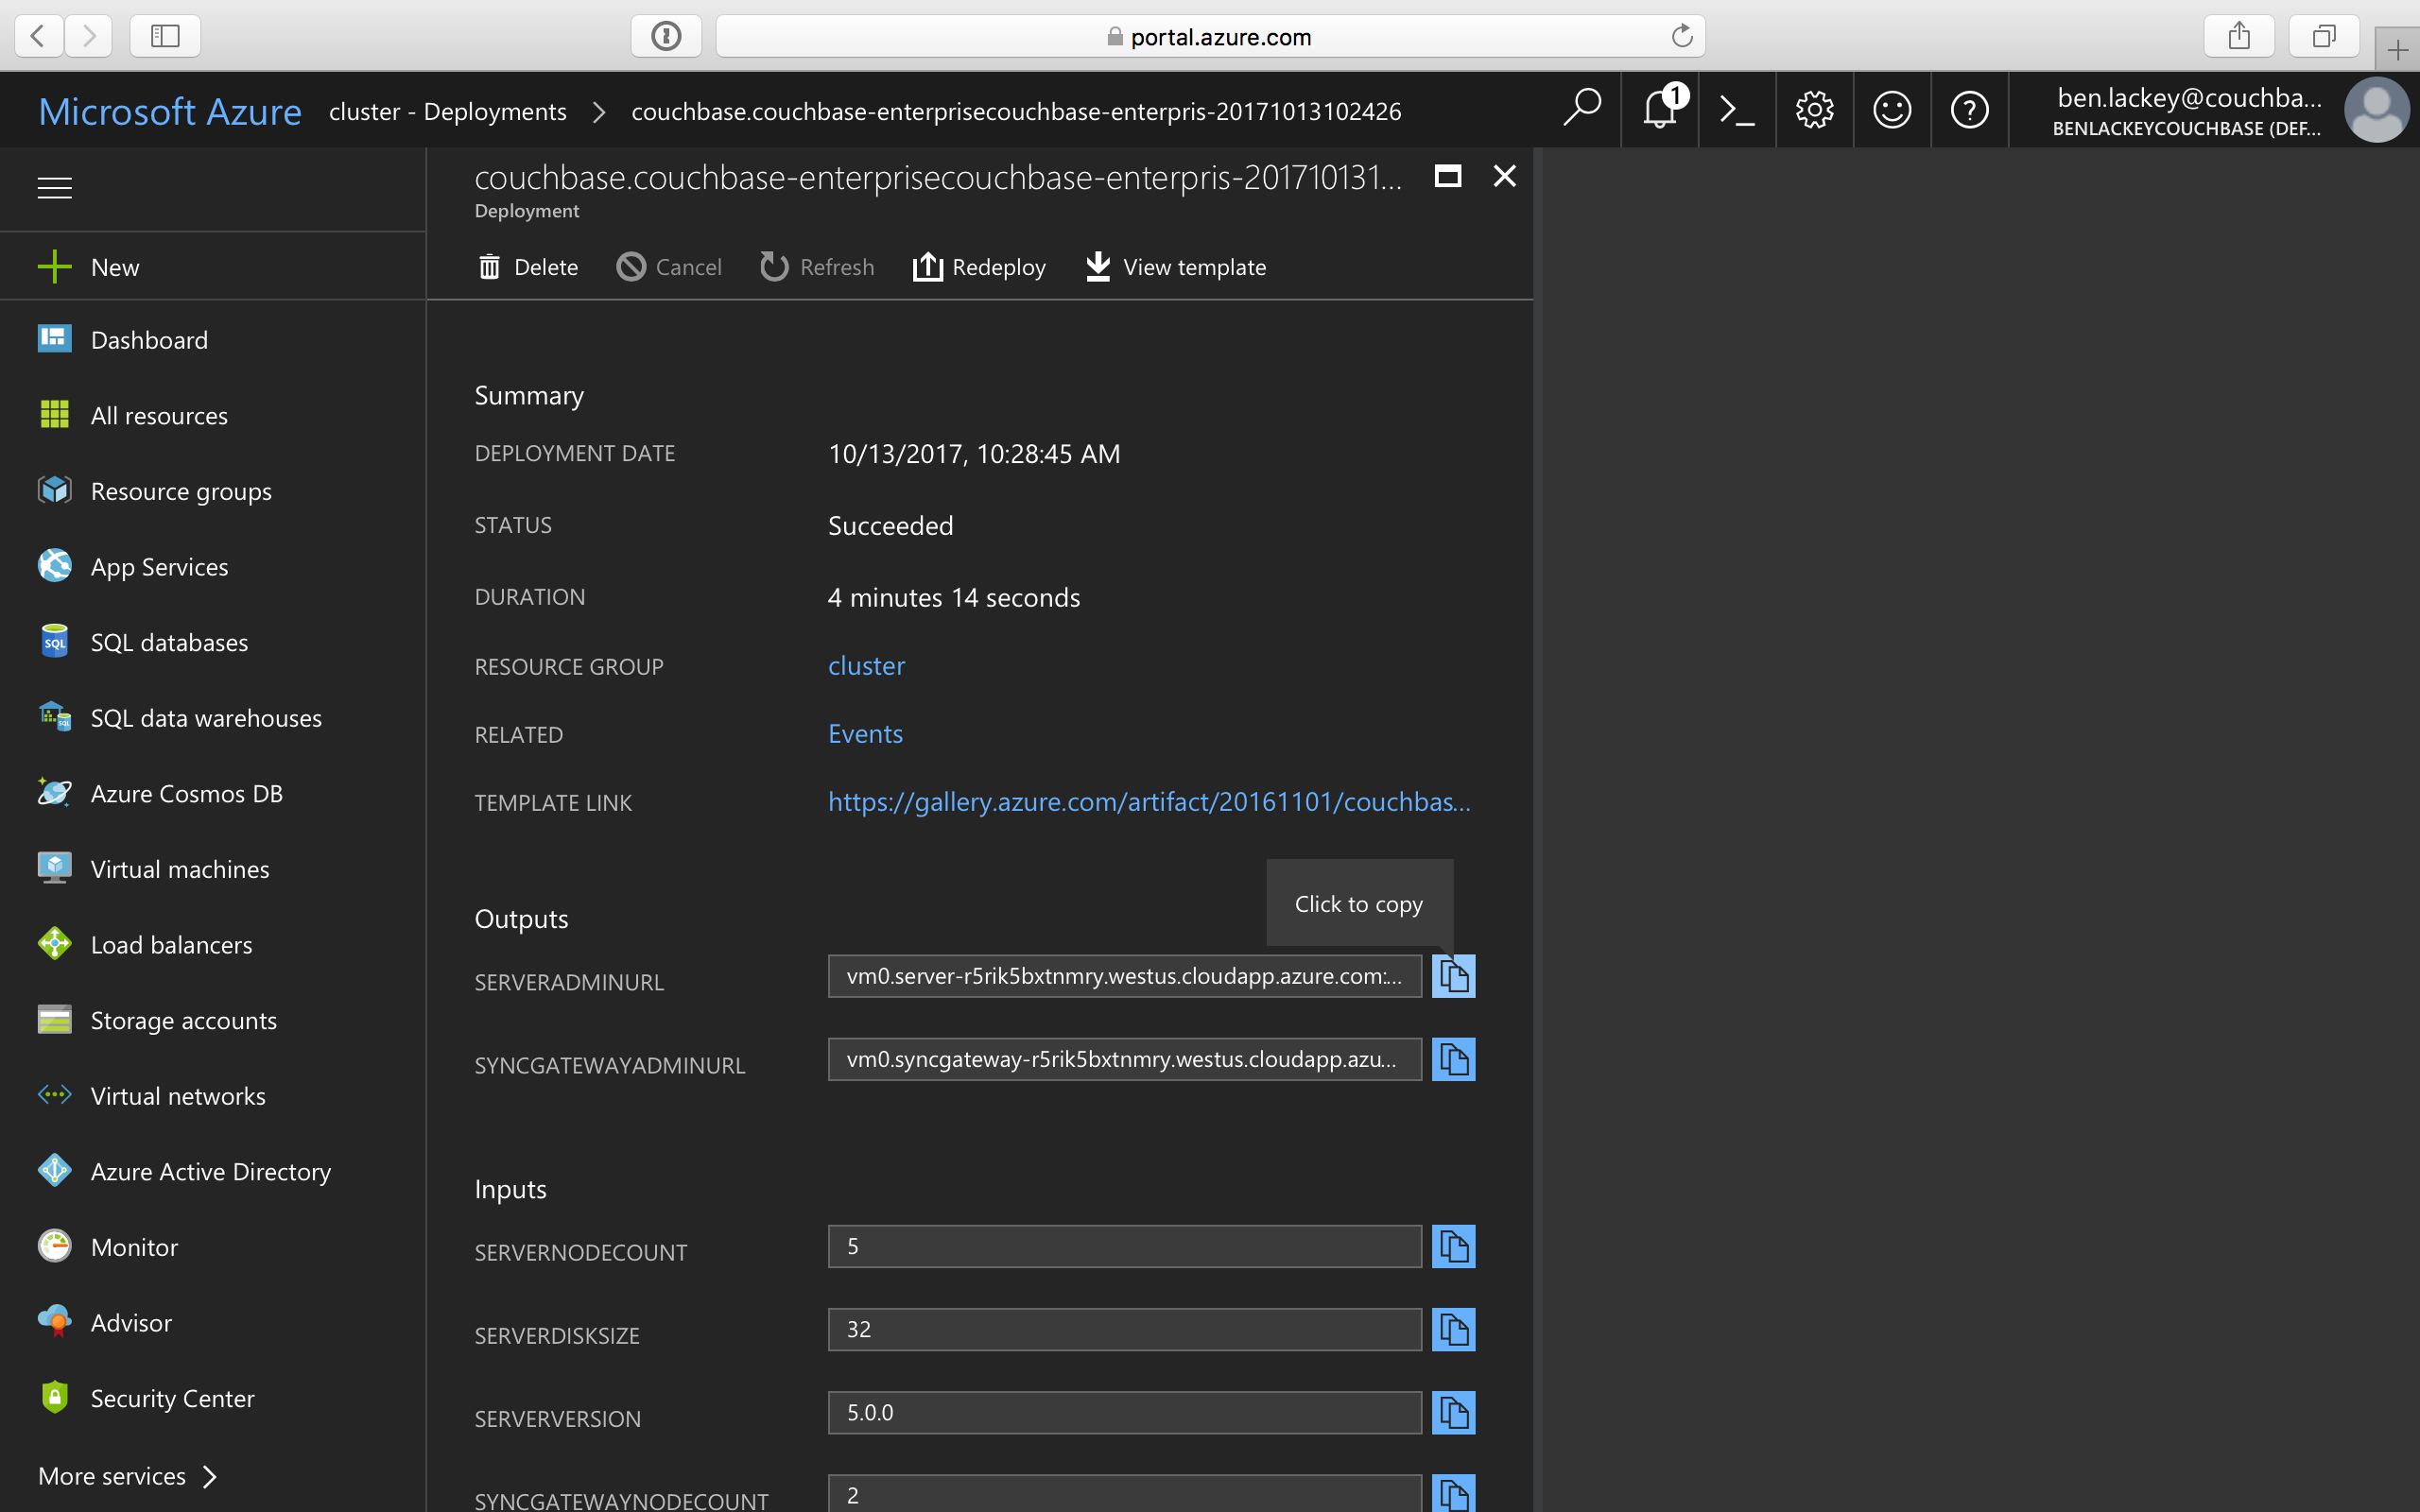Collapse sidebar with hamburger icon
2420x1512 pixels.
tap(54, 187)
